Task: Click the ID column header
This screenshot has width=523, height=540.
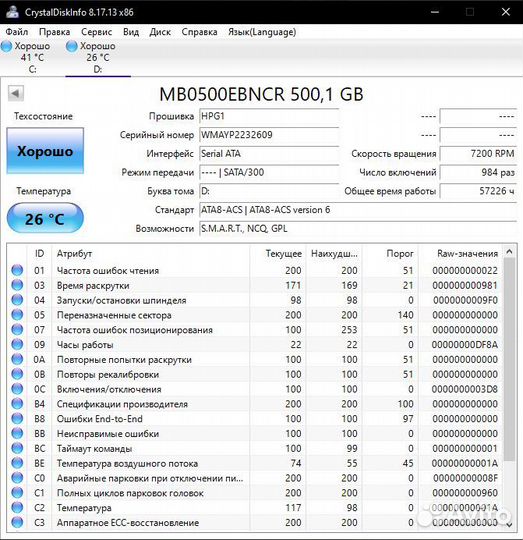Action: (x=39, y=253)
